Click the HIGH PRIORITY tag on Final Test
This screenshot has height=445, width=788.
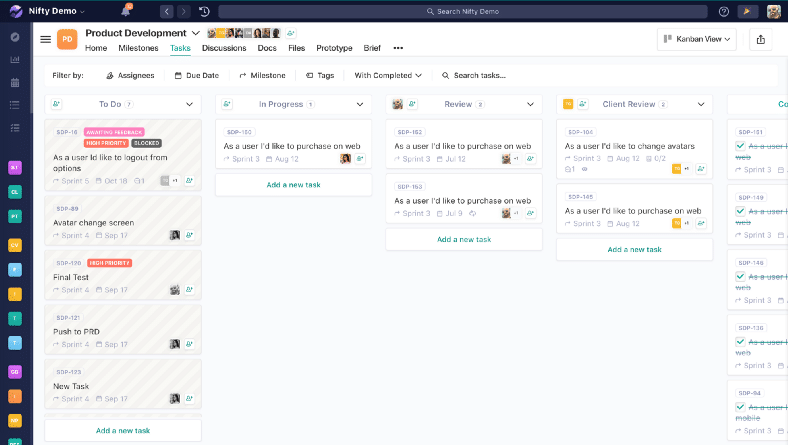click(110, 263)
